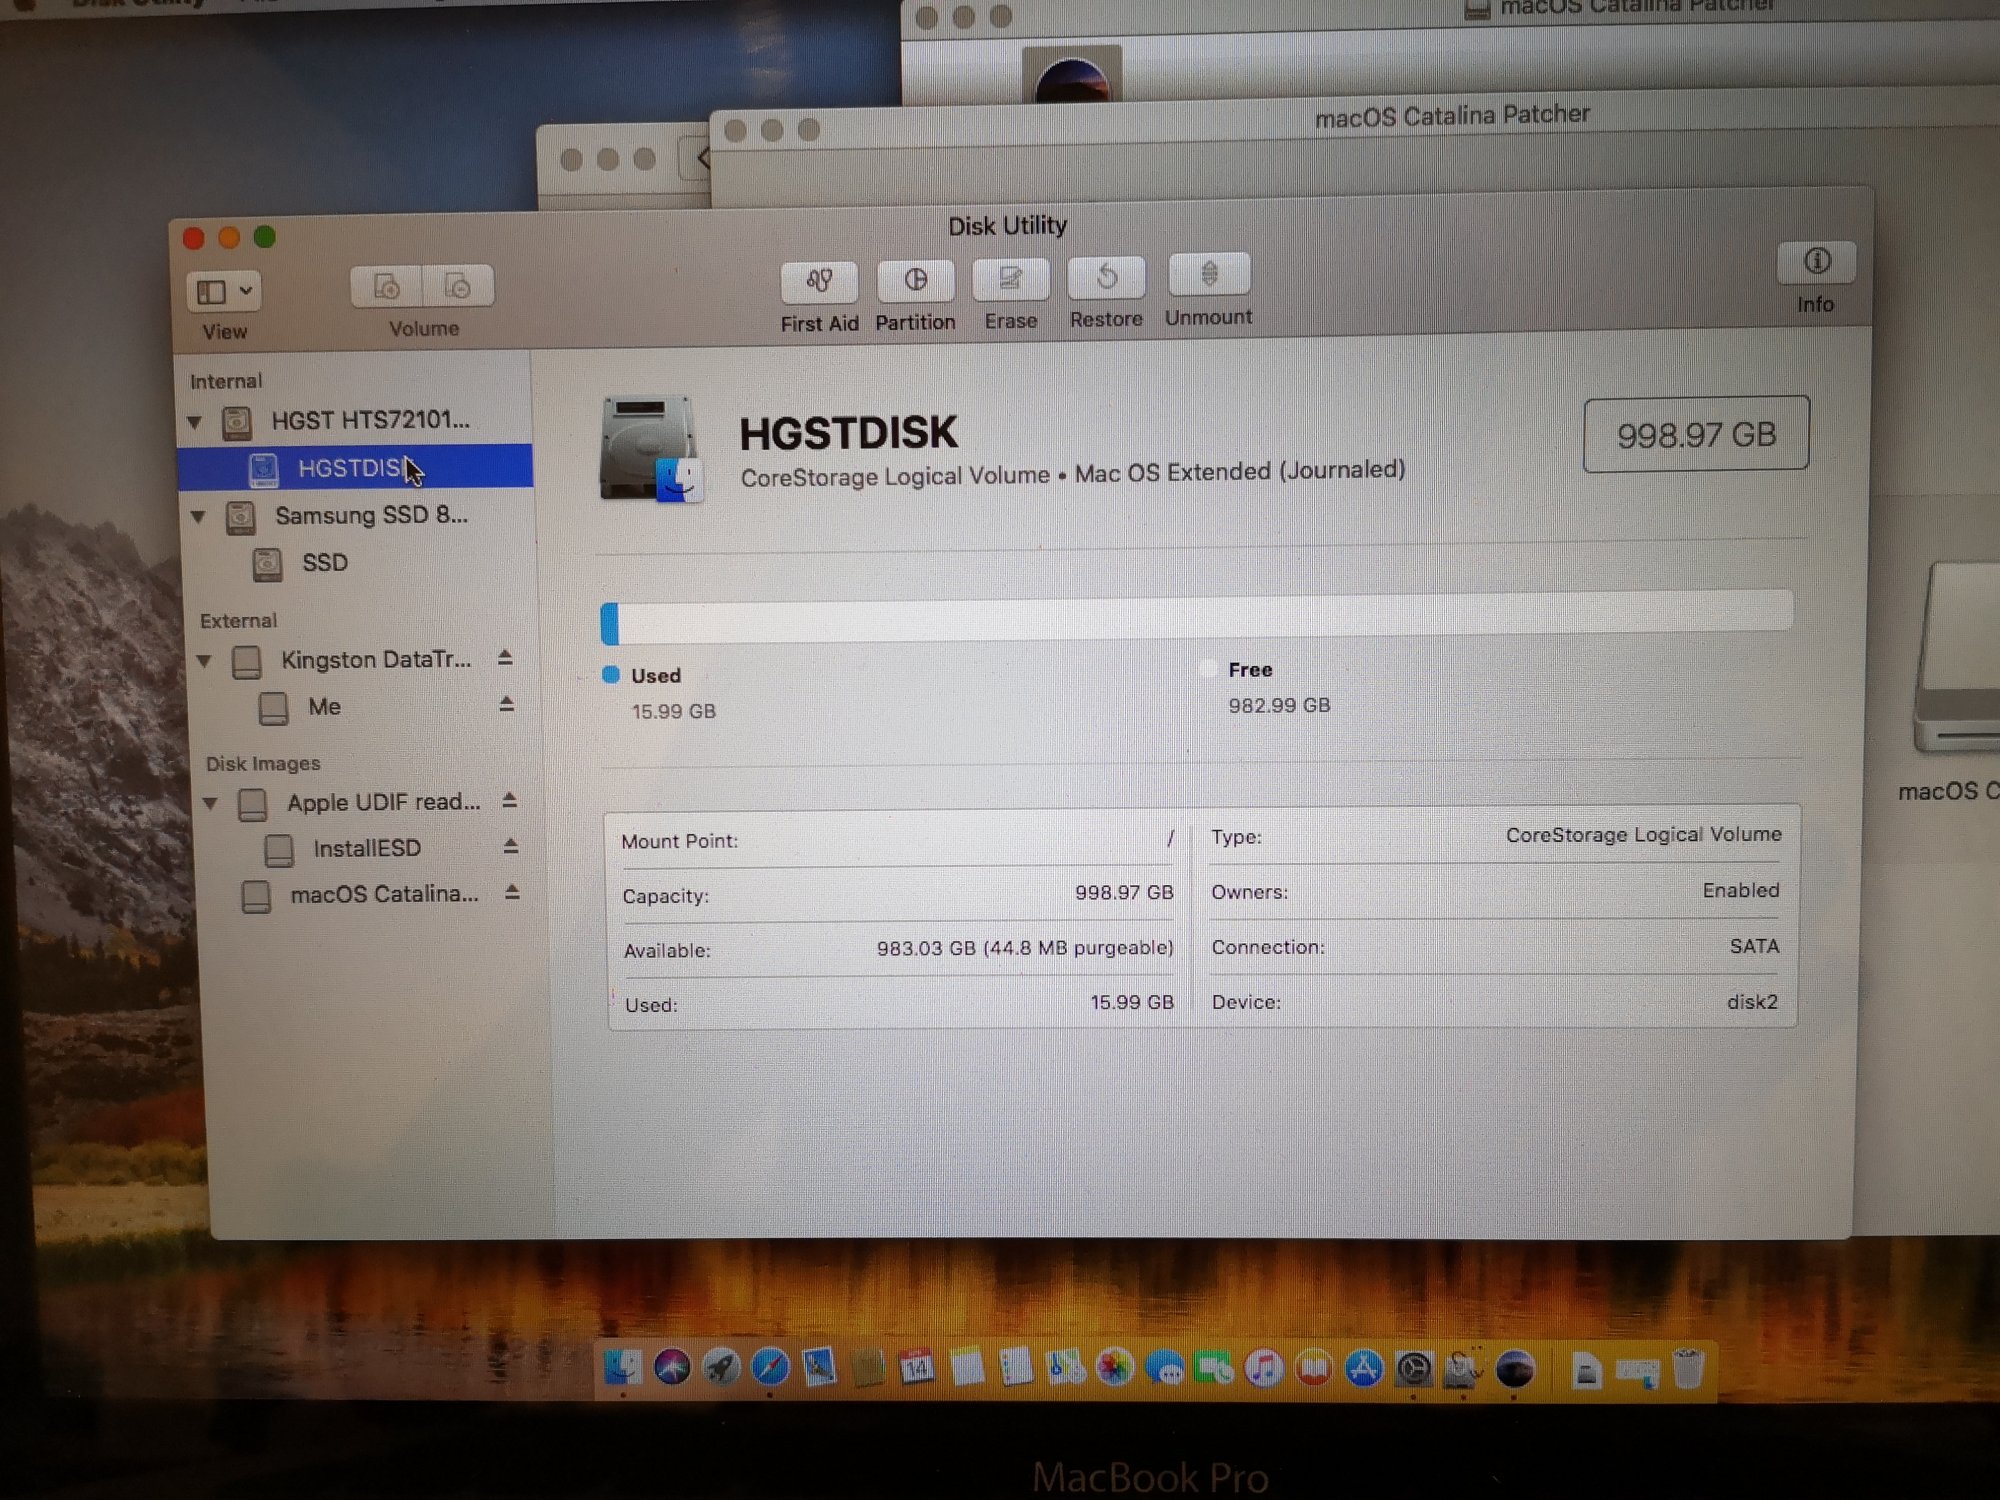Click the Capacity 998.97 GB row
Image resolution: width=2000 pixels, height=1500 pixels.
897,894
